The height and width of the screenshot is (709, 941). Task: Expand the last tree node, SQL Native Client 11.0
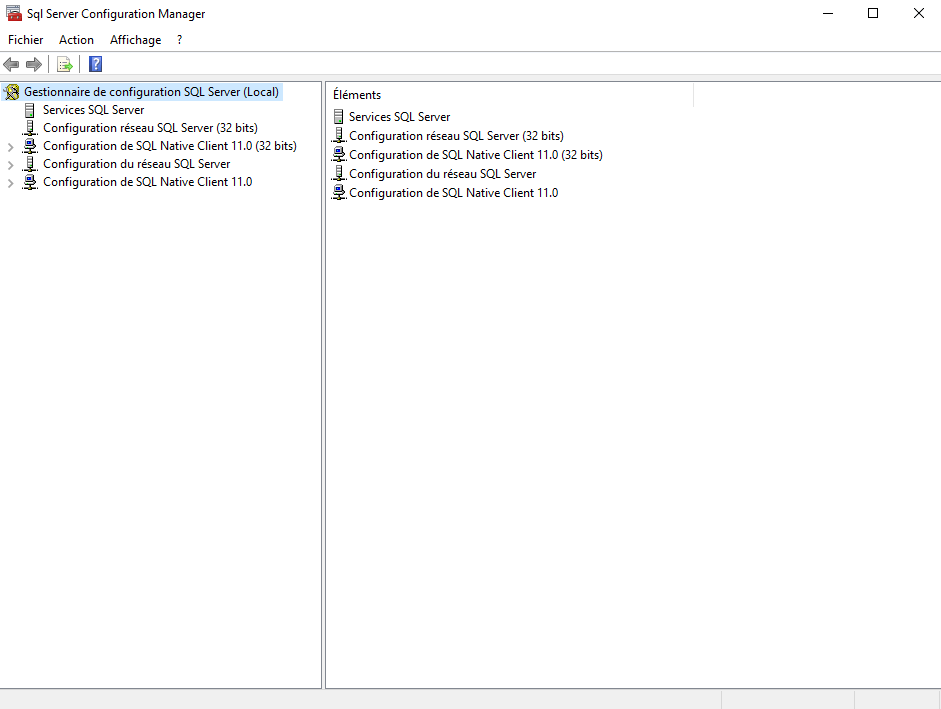point(11,183)
